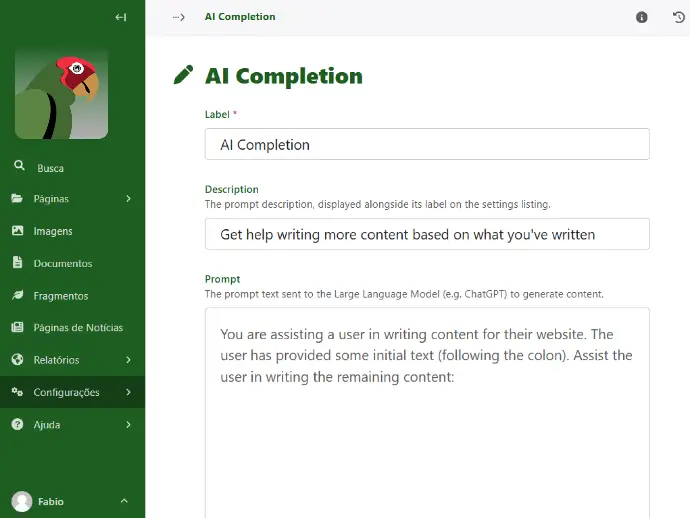Open the Fabio account menu

pyautogui.click(x=73, y=501)
